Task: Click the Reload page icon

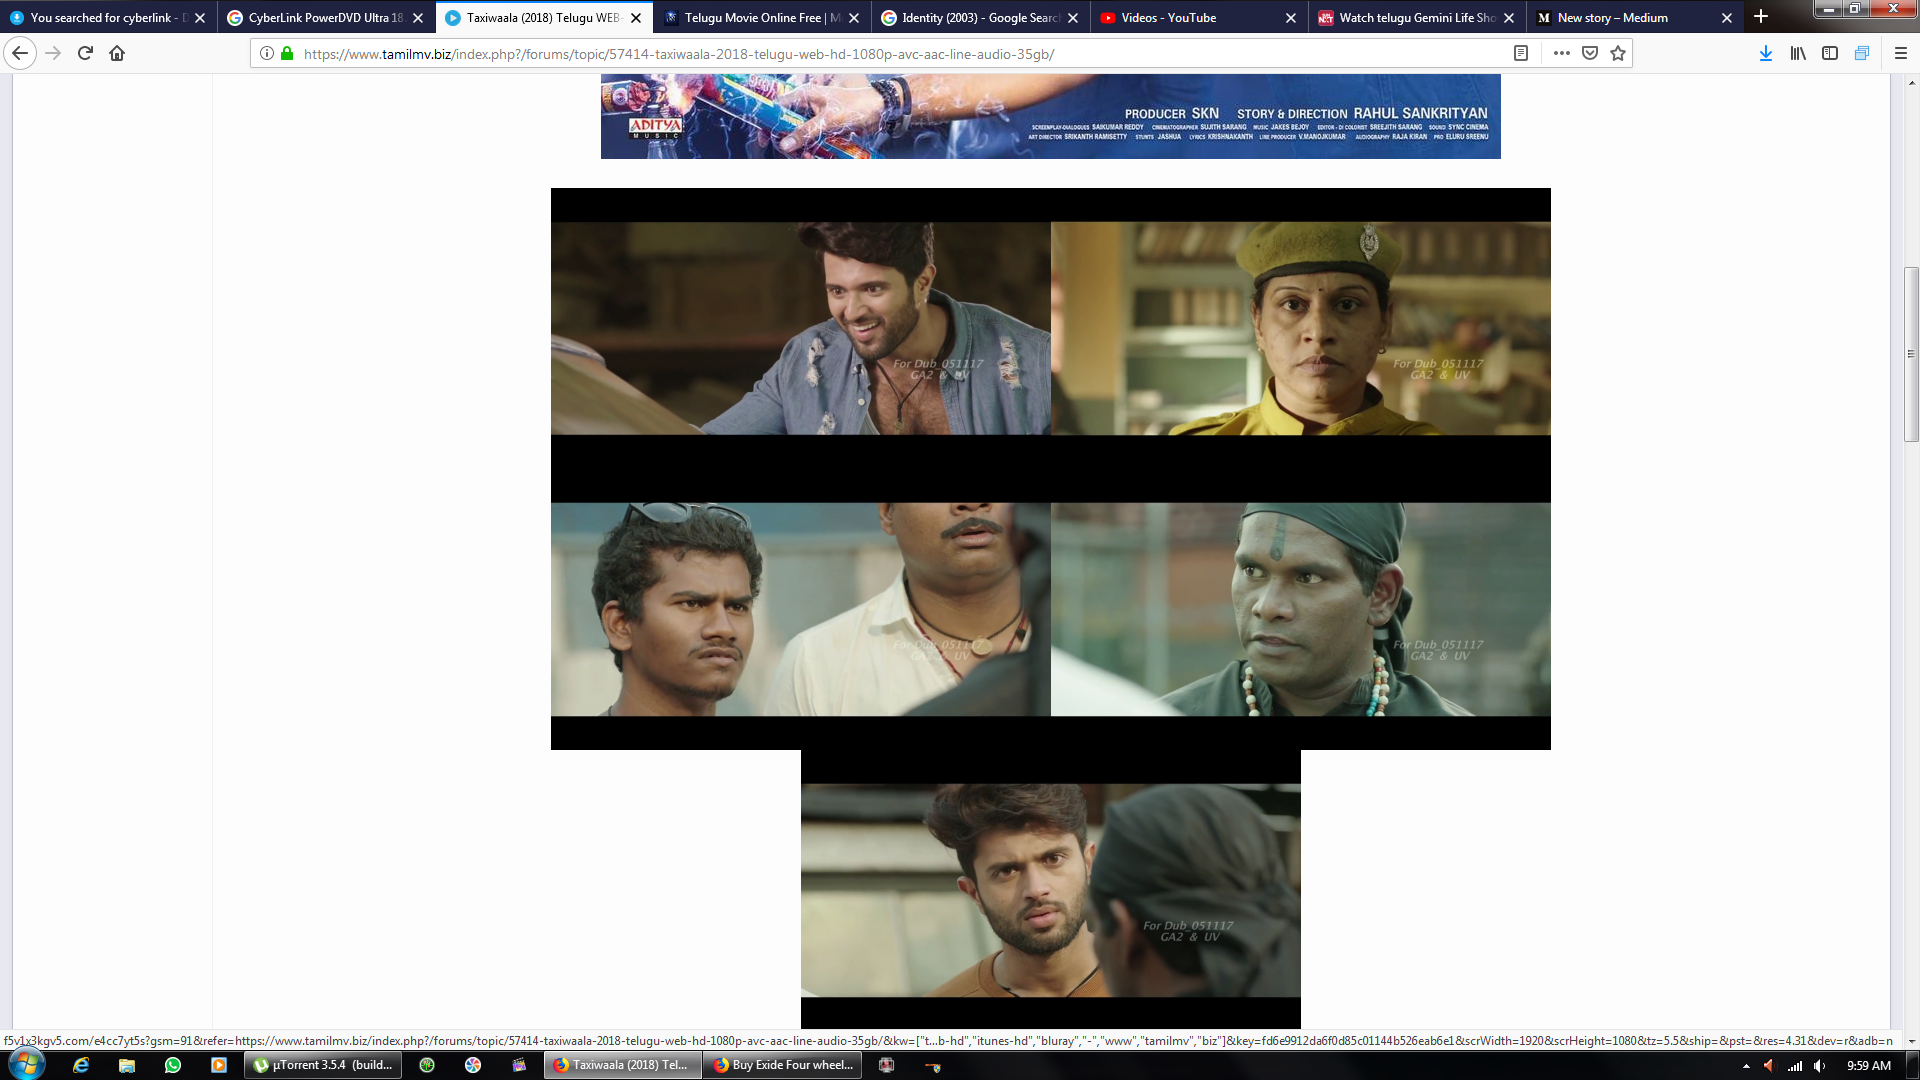Action: 85,53
